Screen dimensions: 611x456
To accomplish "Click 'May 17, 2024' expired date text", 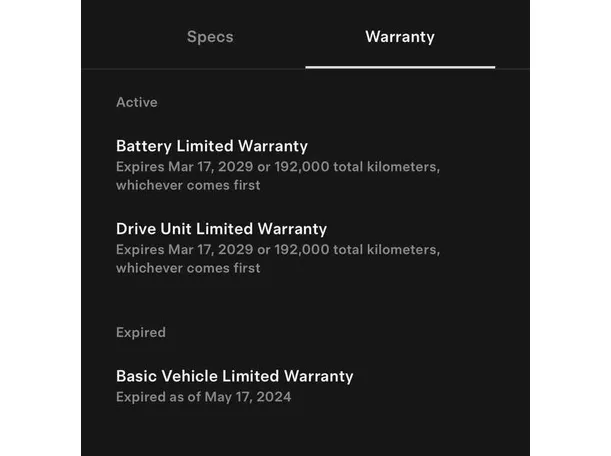I will [x=248, y=397].
